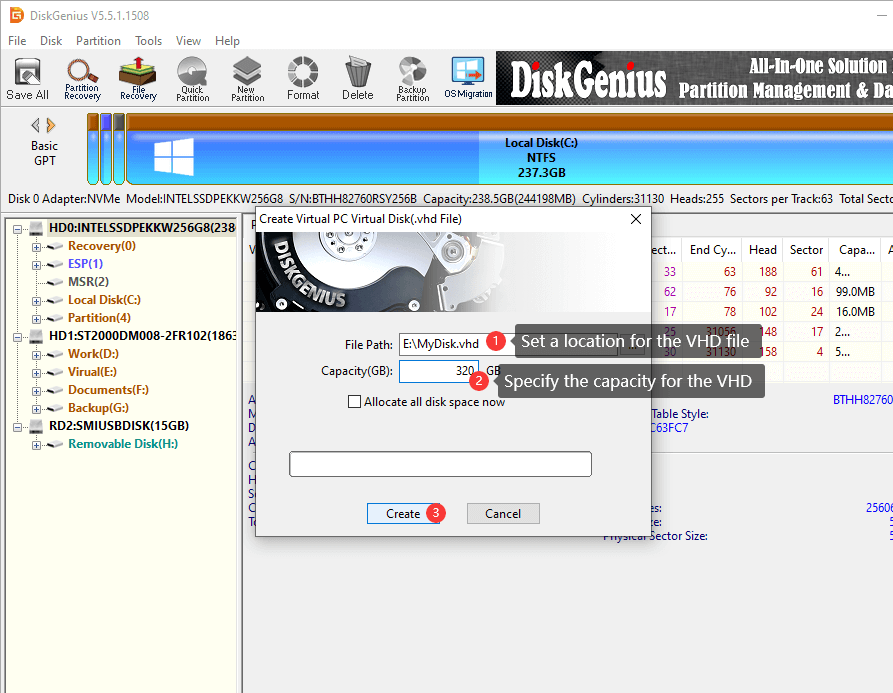
Task: Click the End Cy... column header
Action: tap(712, 250)
